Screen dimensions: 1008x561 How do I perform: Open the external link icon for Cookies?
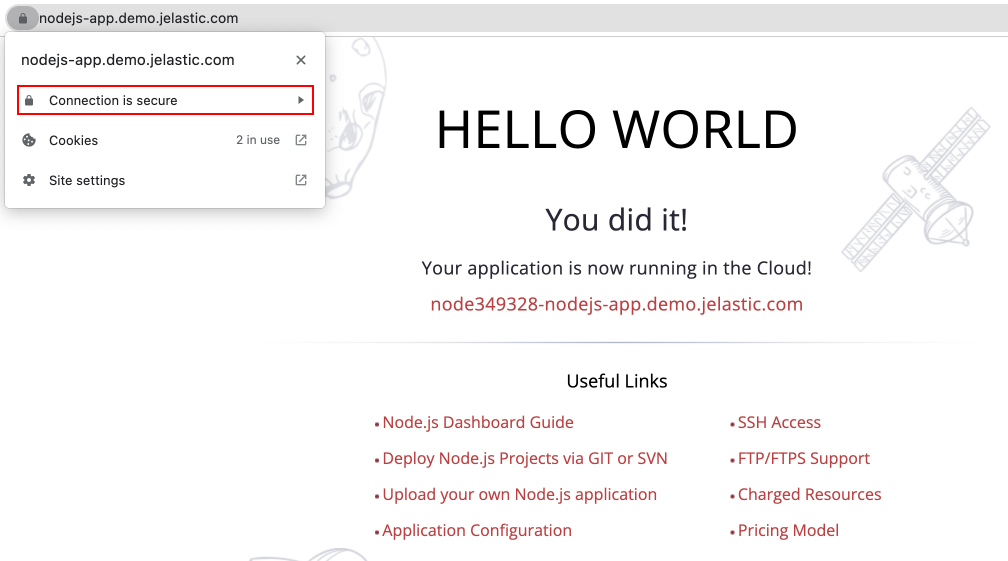click(301, 140)
